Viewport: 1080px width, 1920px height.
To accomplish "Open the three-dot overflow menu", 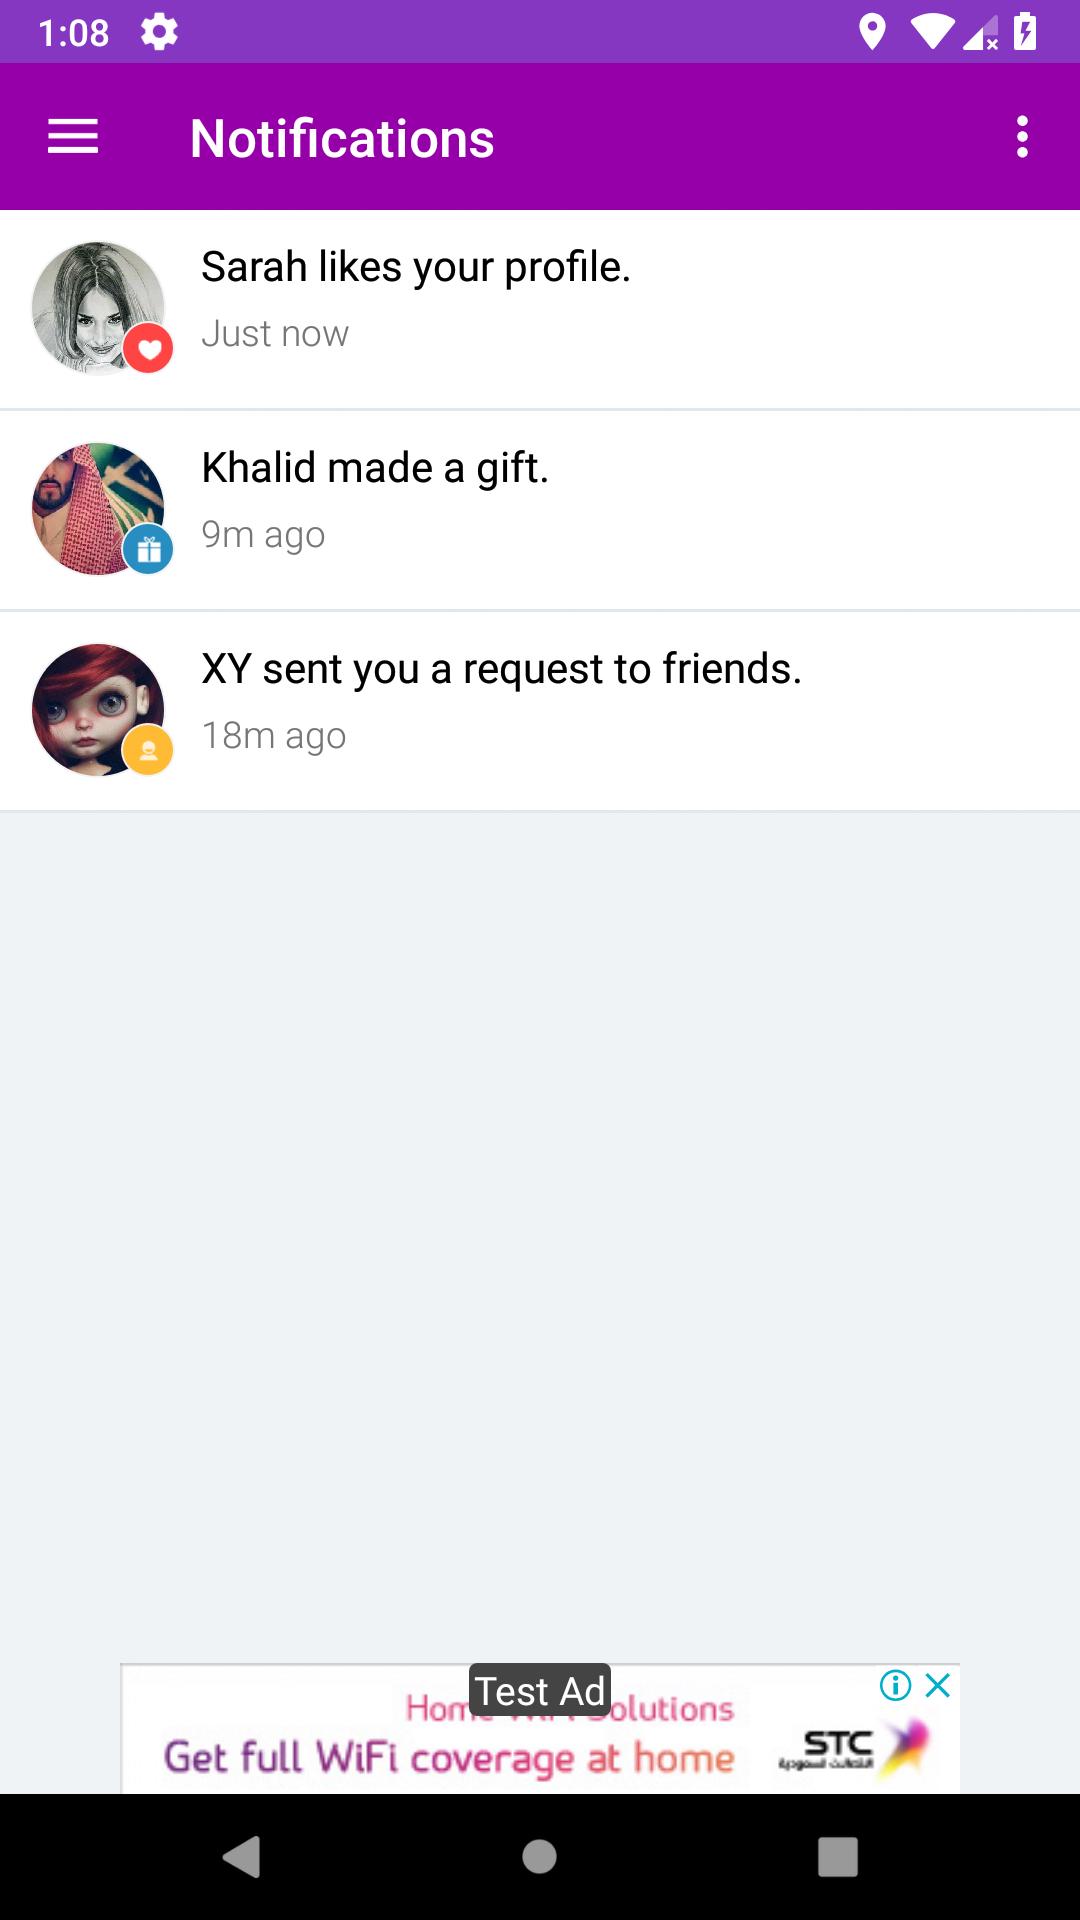I will coord(1021,137).
